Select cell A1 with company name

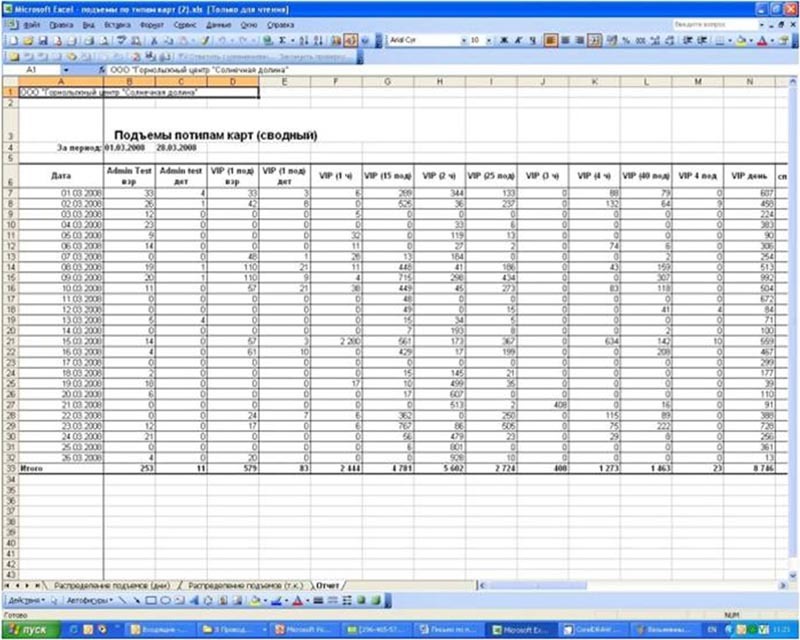tap(60, 92)
